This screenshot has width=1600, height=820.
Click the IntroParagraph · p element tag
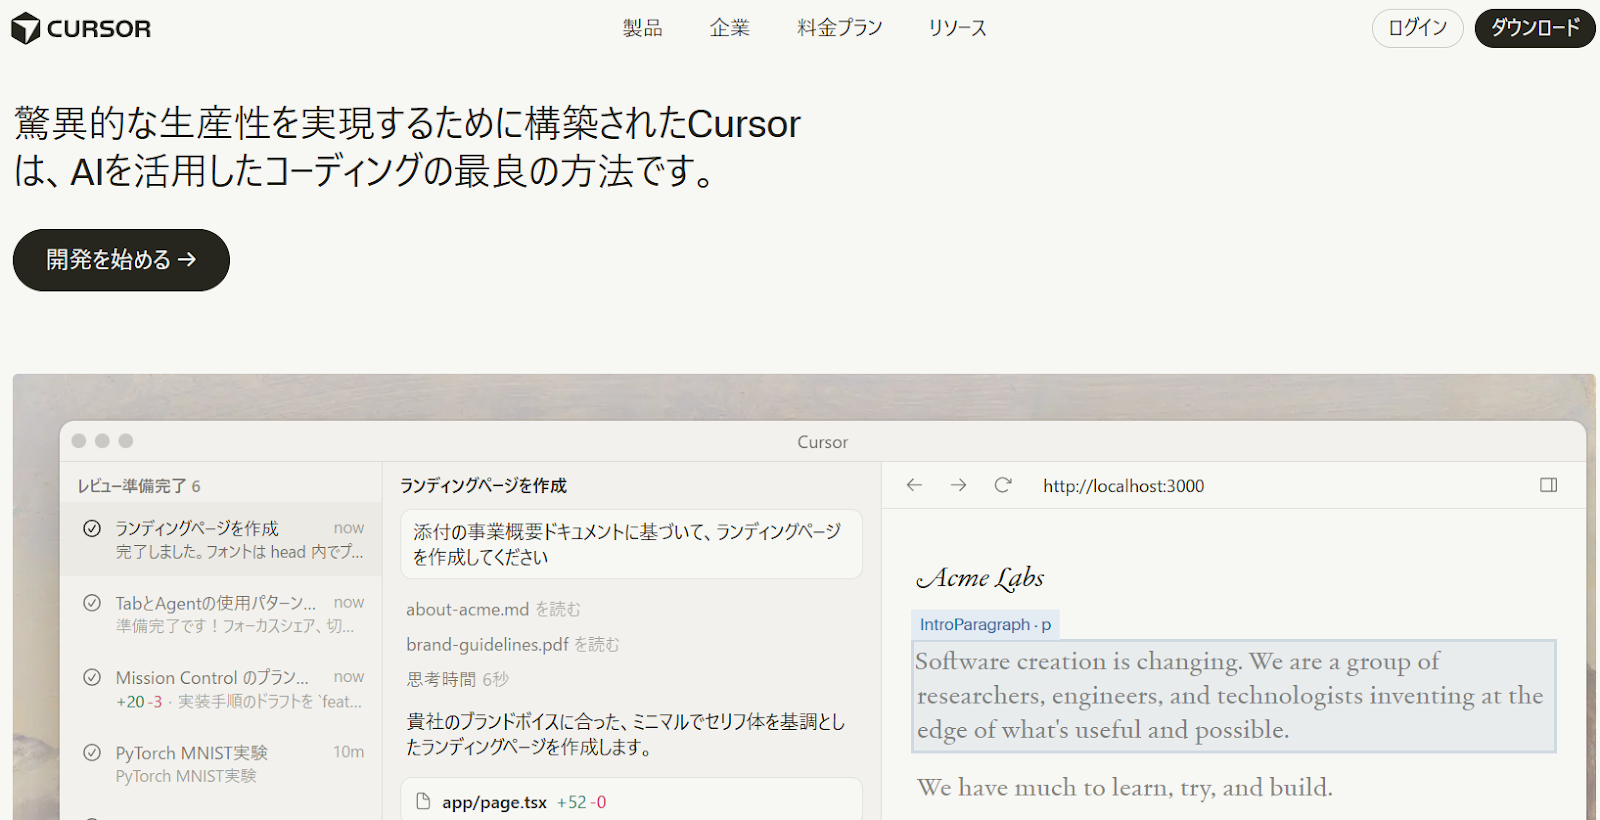pos(985,624)
